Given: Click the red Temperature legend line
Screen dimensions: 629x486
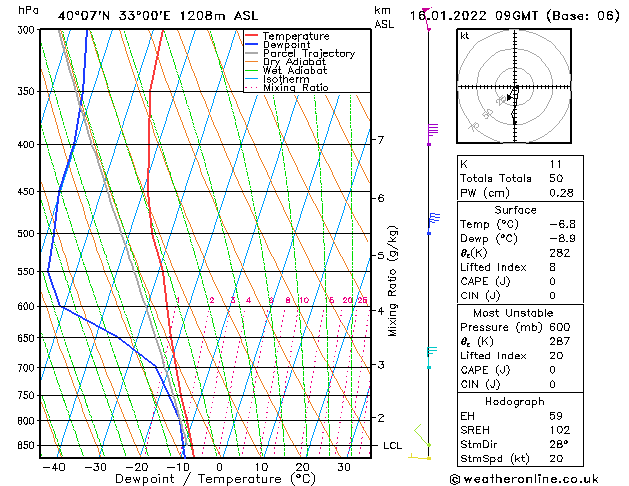Looking at the screenshot, I should [x=251, y=36].
